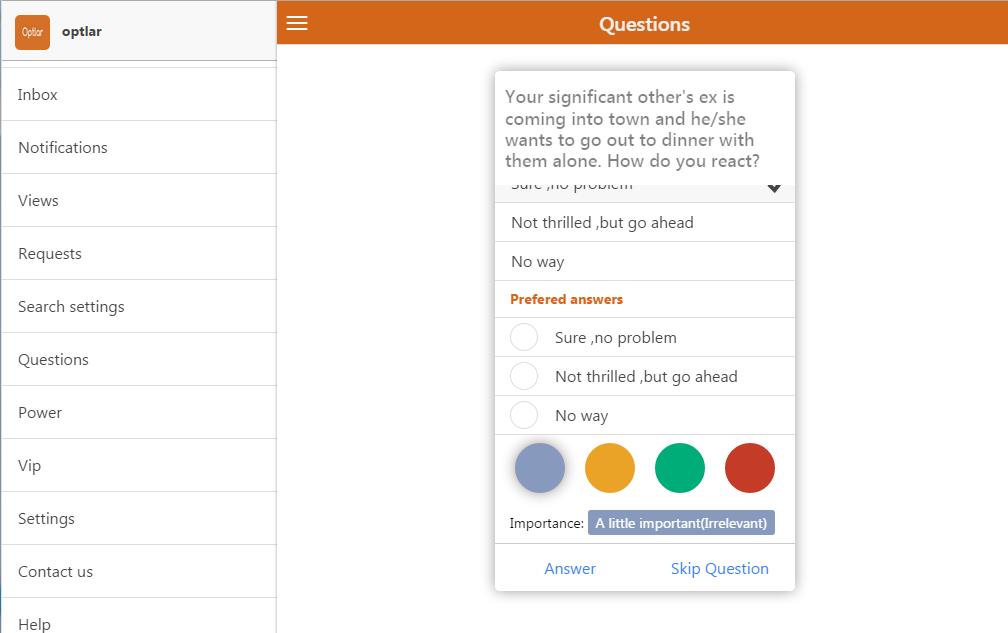Open the Vip sidebar item
This screenshot has height=633, width=1008.
click(x=30, y=466)
